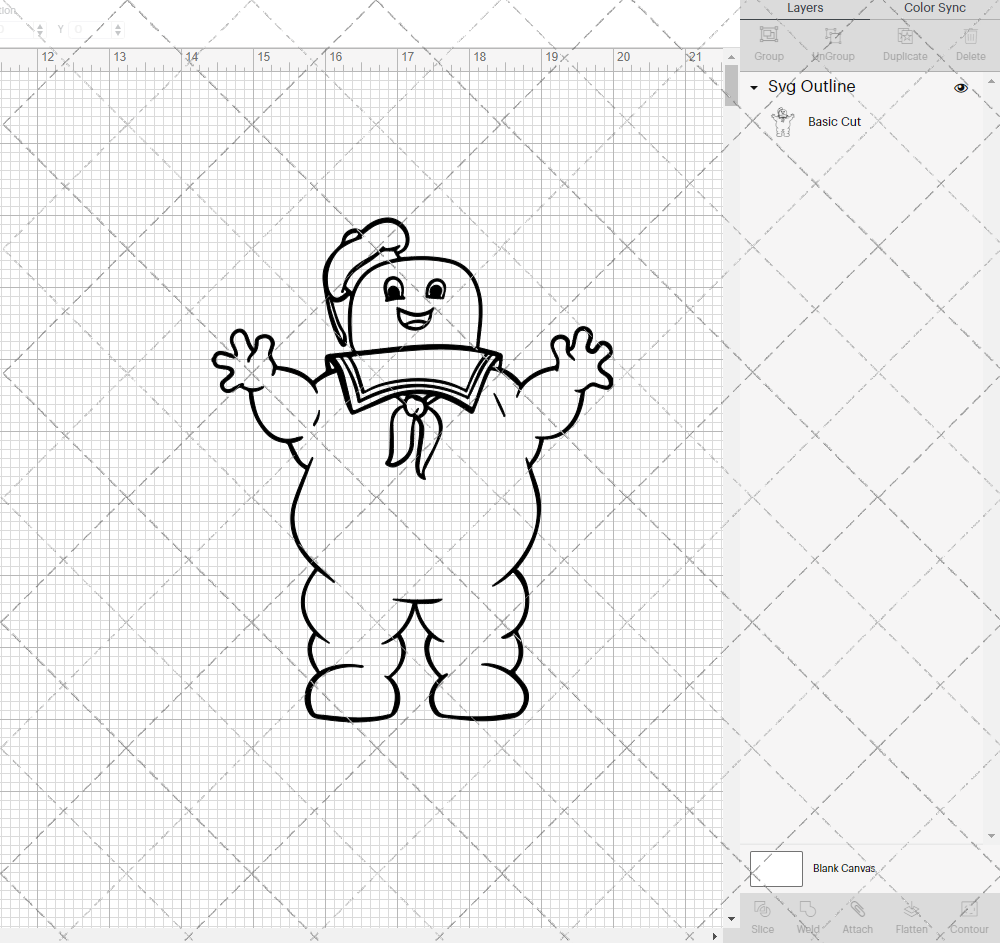
Task: Collapse the Svg Outline layer group
Action: (x=754, y=87)
